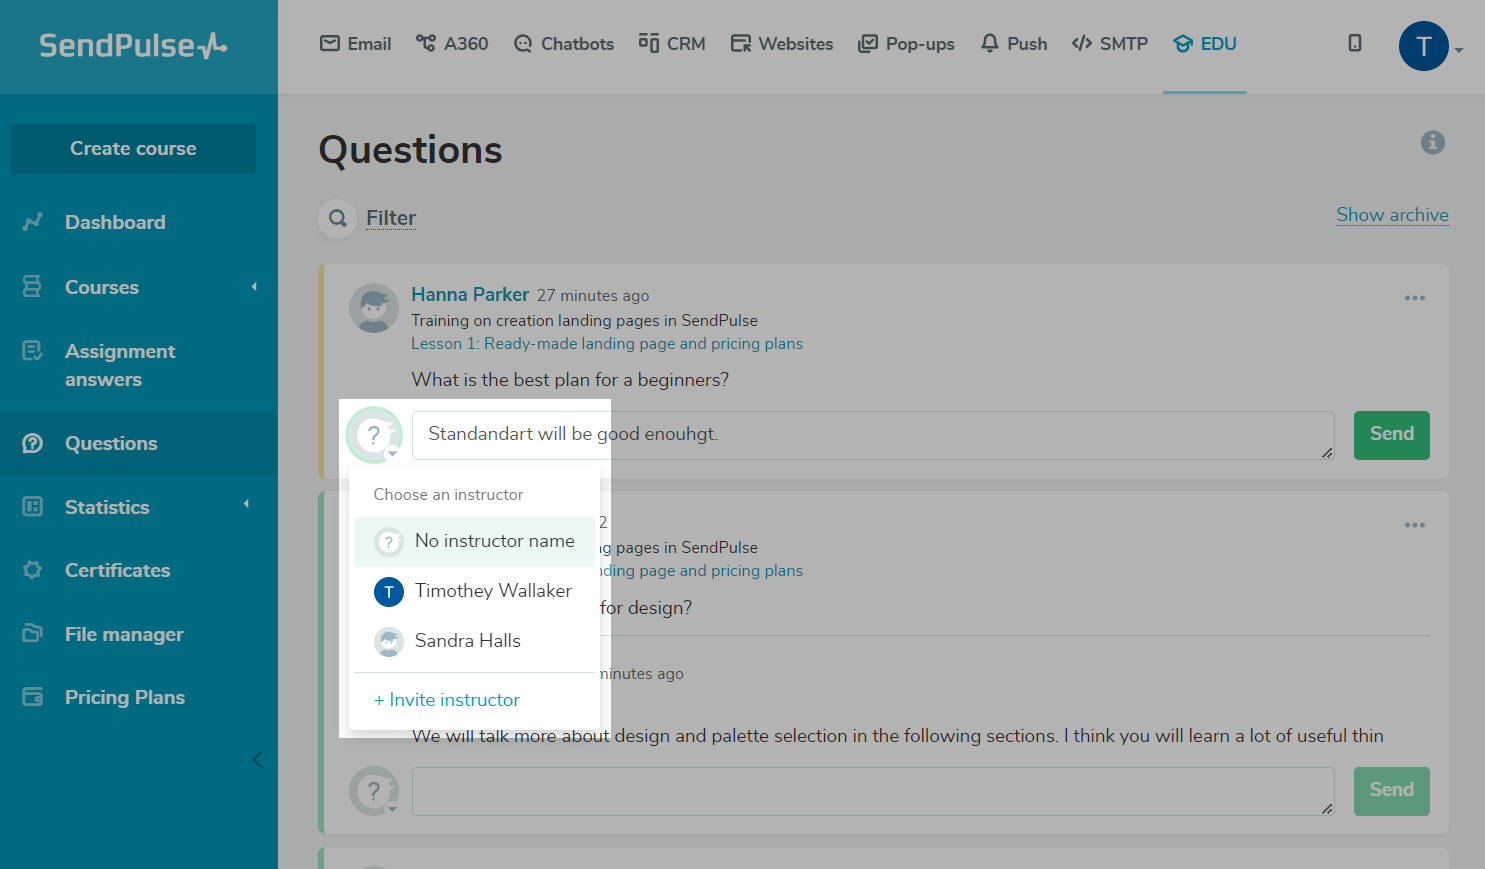Image resolution: width=1485 pixels, height=869 pixels.
Task: Click the mobile device icon in top bar
Action: pos(1354,43)
